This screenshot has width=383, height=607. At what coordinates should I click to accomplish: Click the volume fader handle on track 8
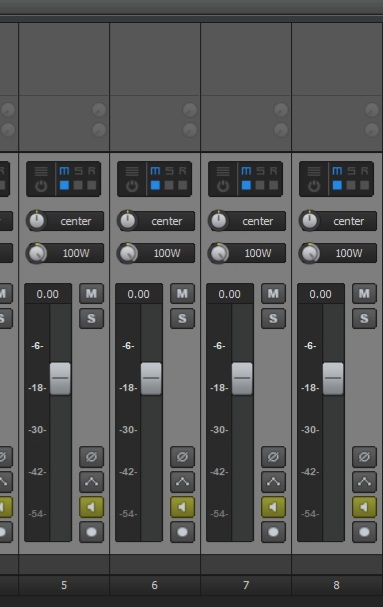click(333, 379)
